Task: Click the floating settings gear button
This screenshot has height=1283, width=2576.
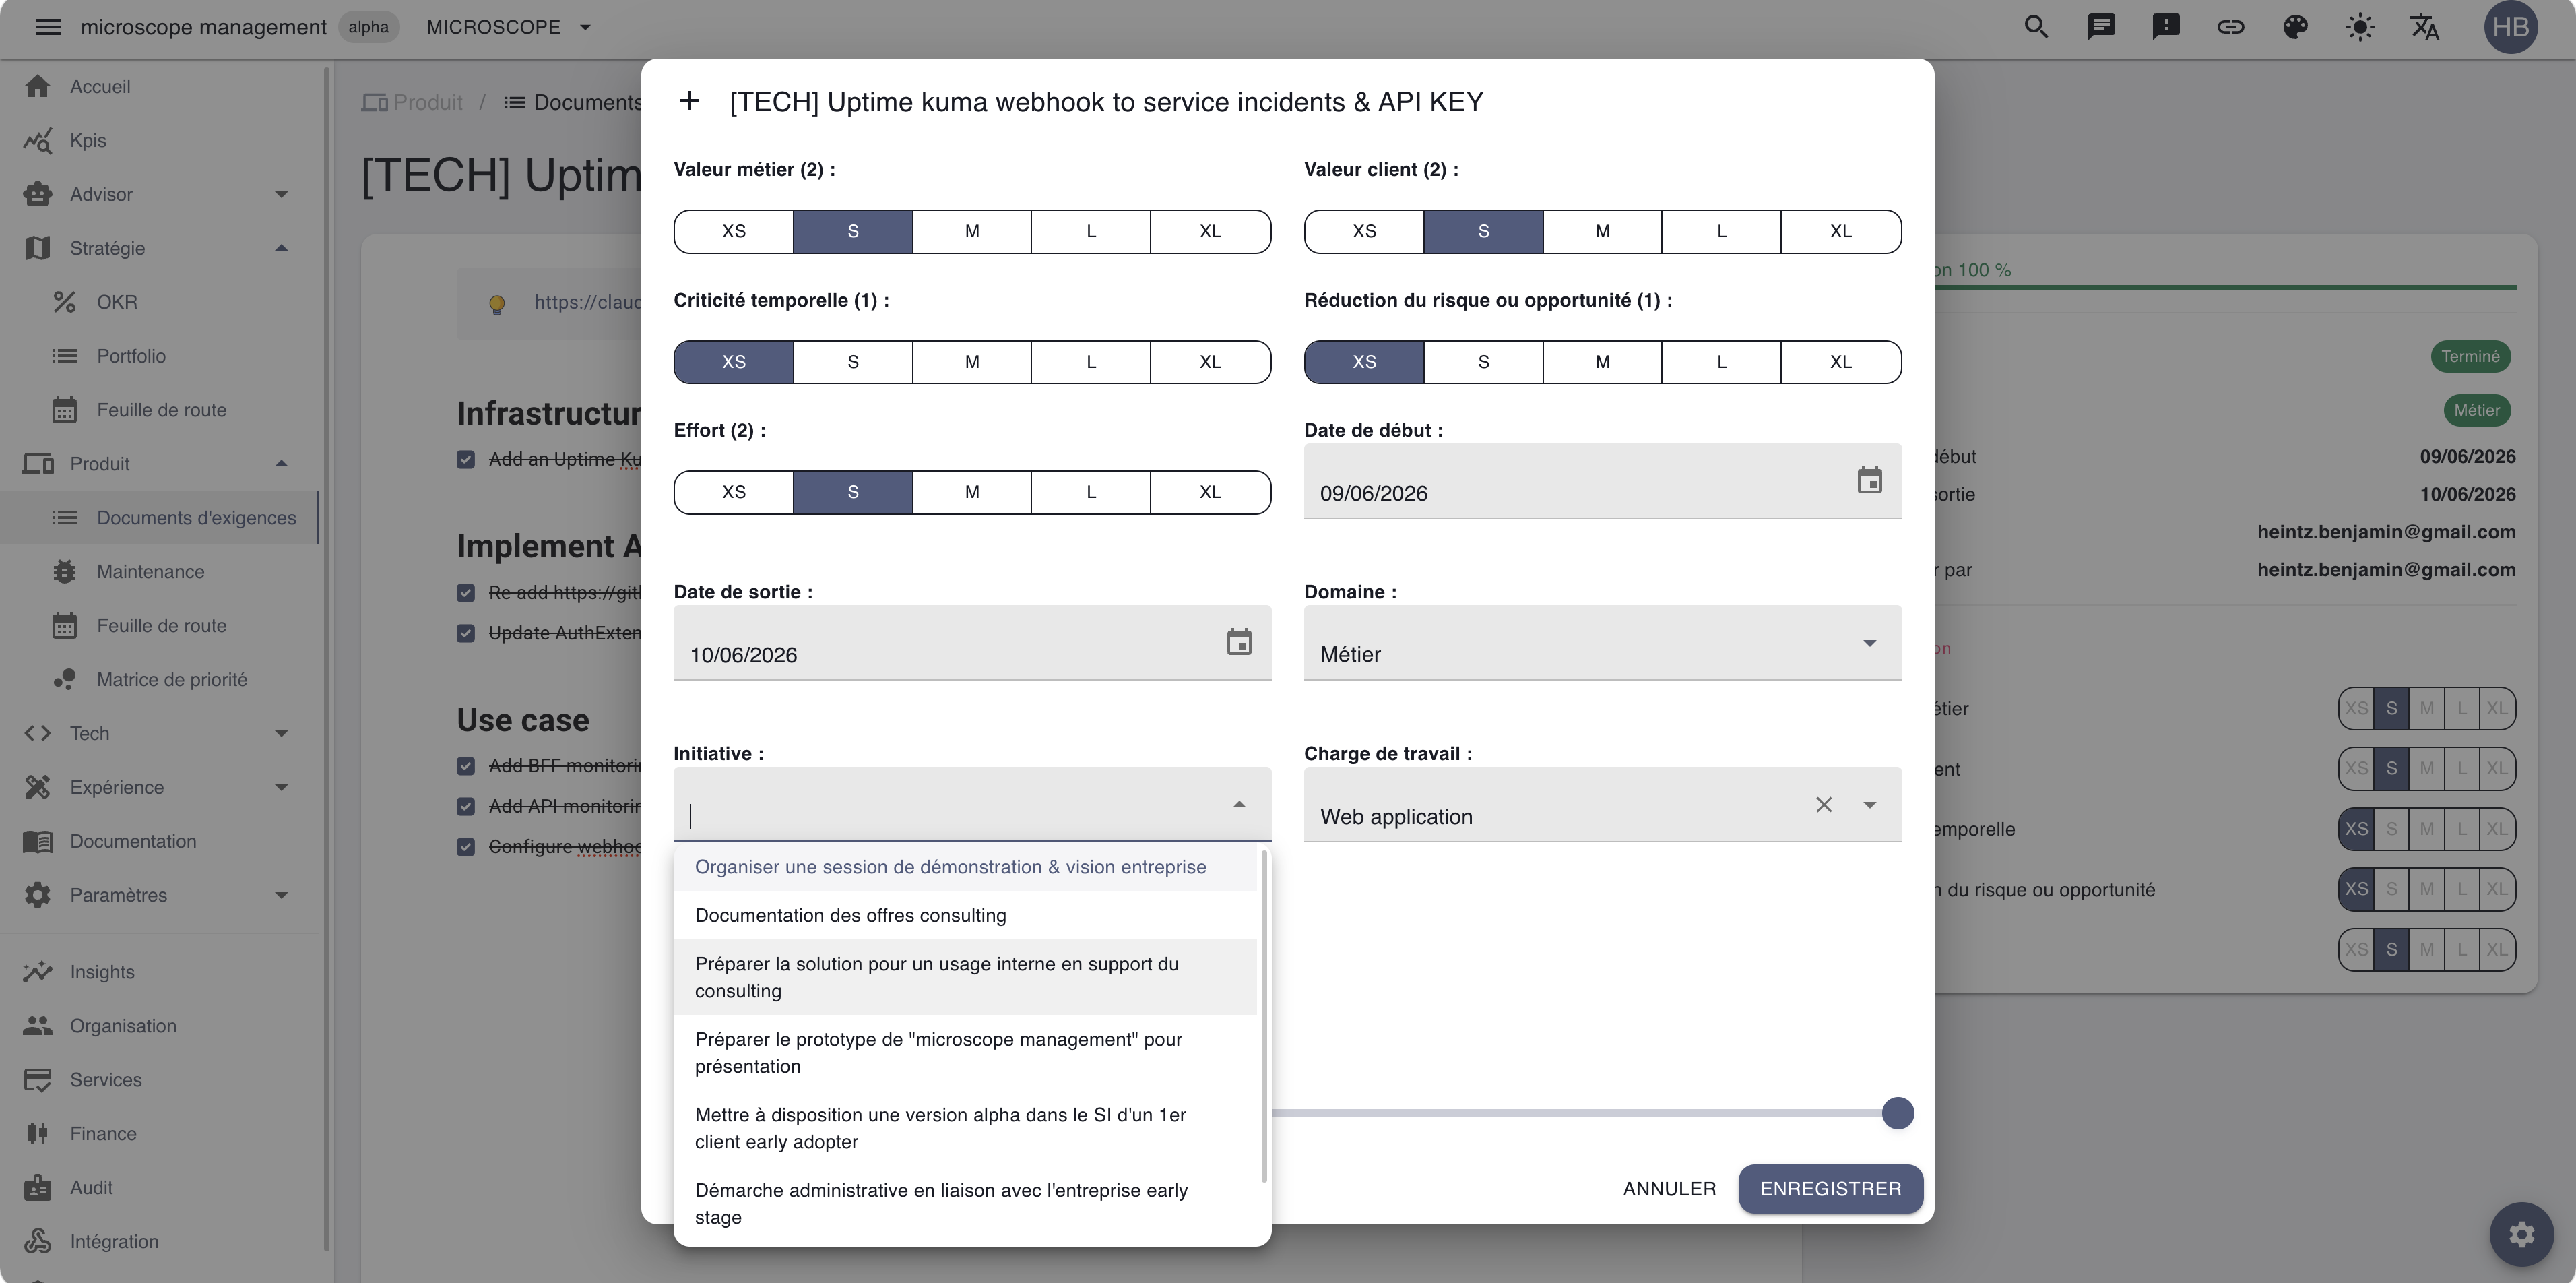Action: (x=2521, y=1234)
